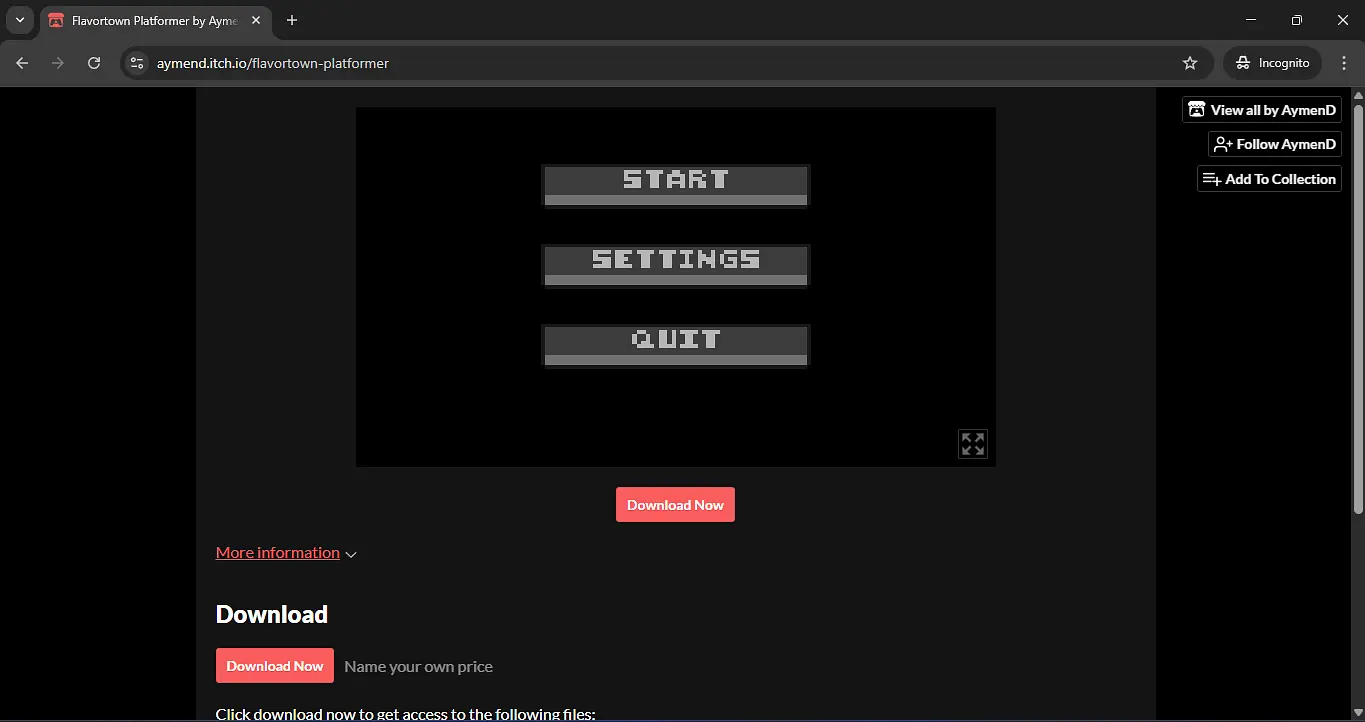Click the bookmark star icon
The image size is (1365, 722).
coord(1189,63)
